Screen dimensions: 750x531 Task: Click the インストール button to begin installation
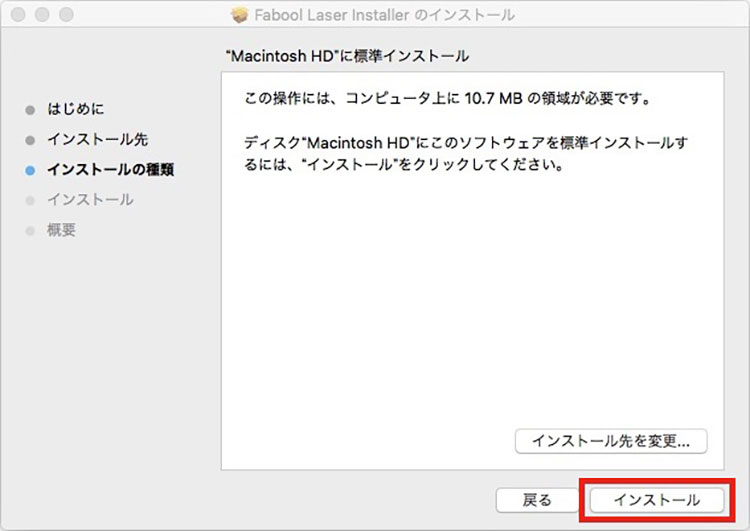(x=657, y=500)
